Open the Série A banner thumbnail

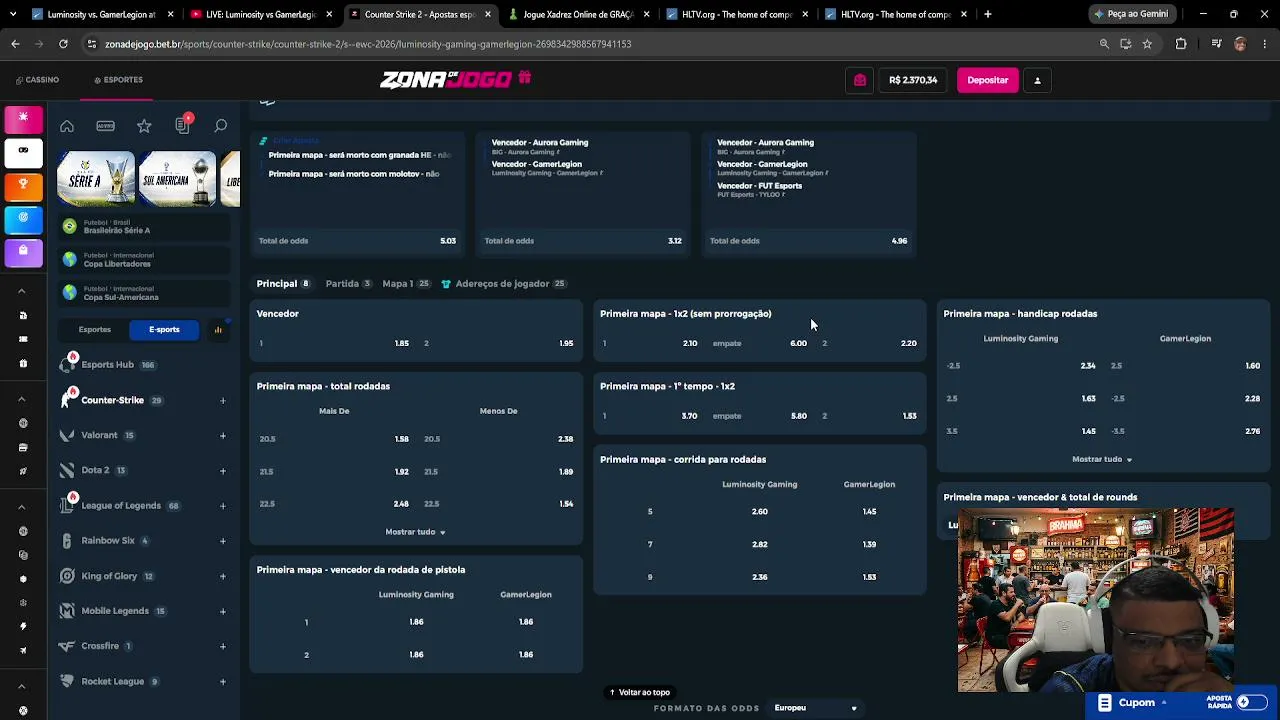click(x=96, y=179)
